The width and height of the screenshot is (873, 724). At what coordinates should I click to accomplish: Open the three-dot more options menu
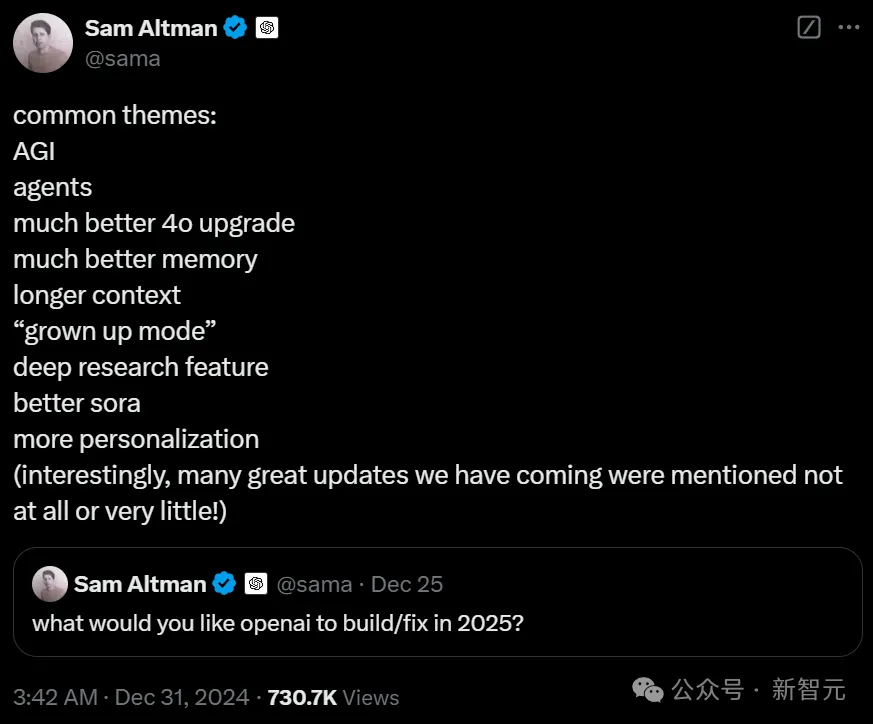coord(849,27)
